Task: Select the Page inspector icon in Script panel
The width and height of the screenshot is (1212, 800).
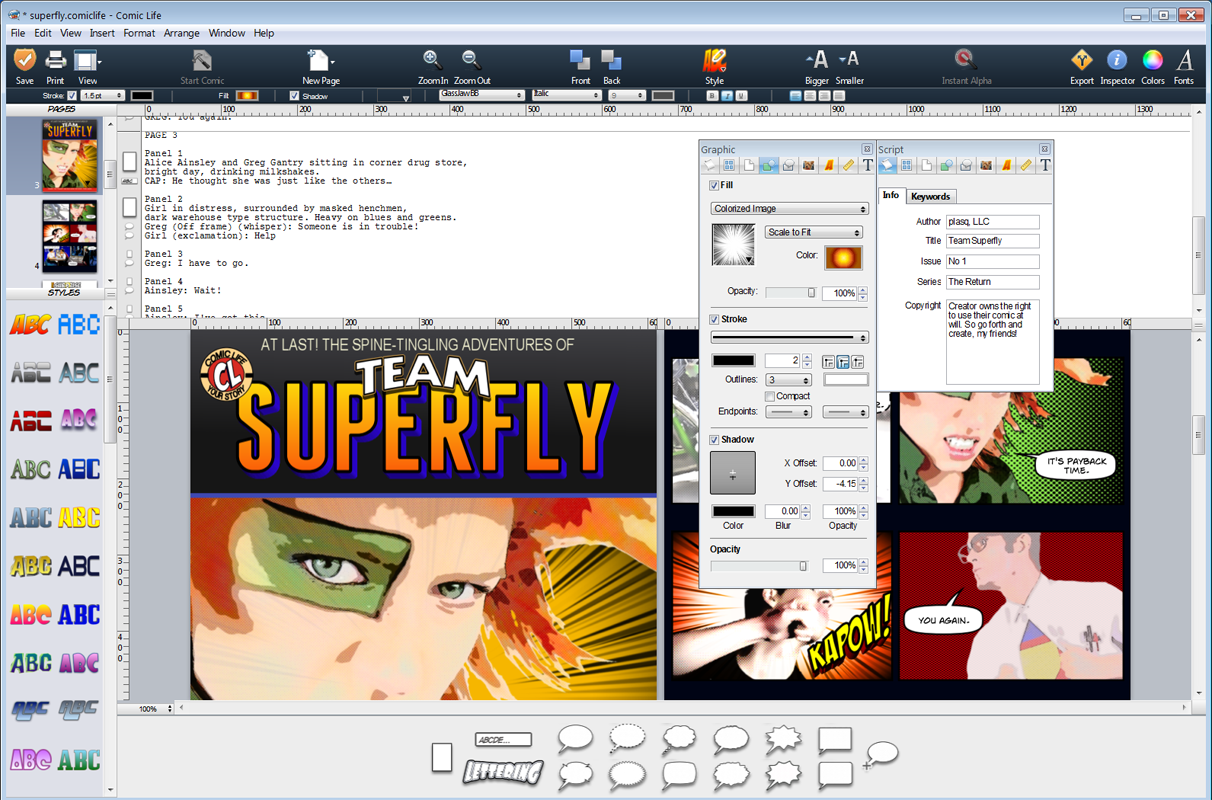Action: (x=927, y=165)
